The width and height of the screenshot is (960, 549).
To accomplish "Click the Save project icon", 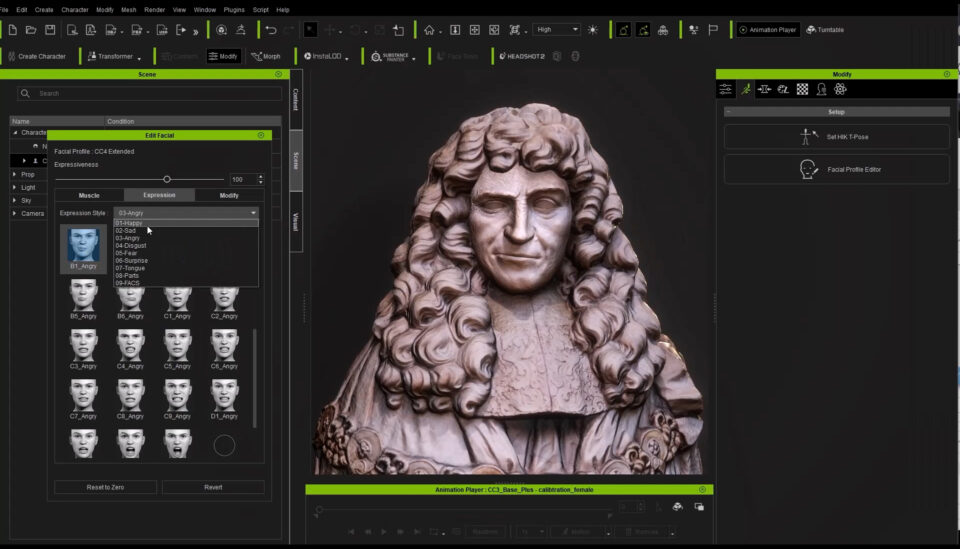I will point(51,30).
